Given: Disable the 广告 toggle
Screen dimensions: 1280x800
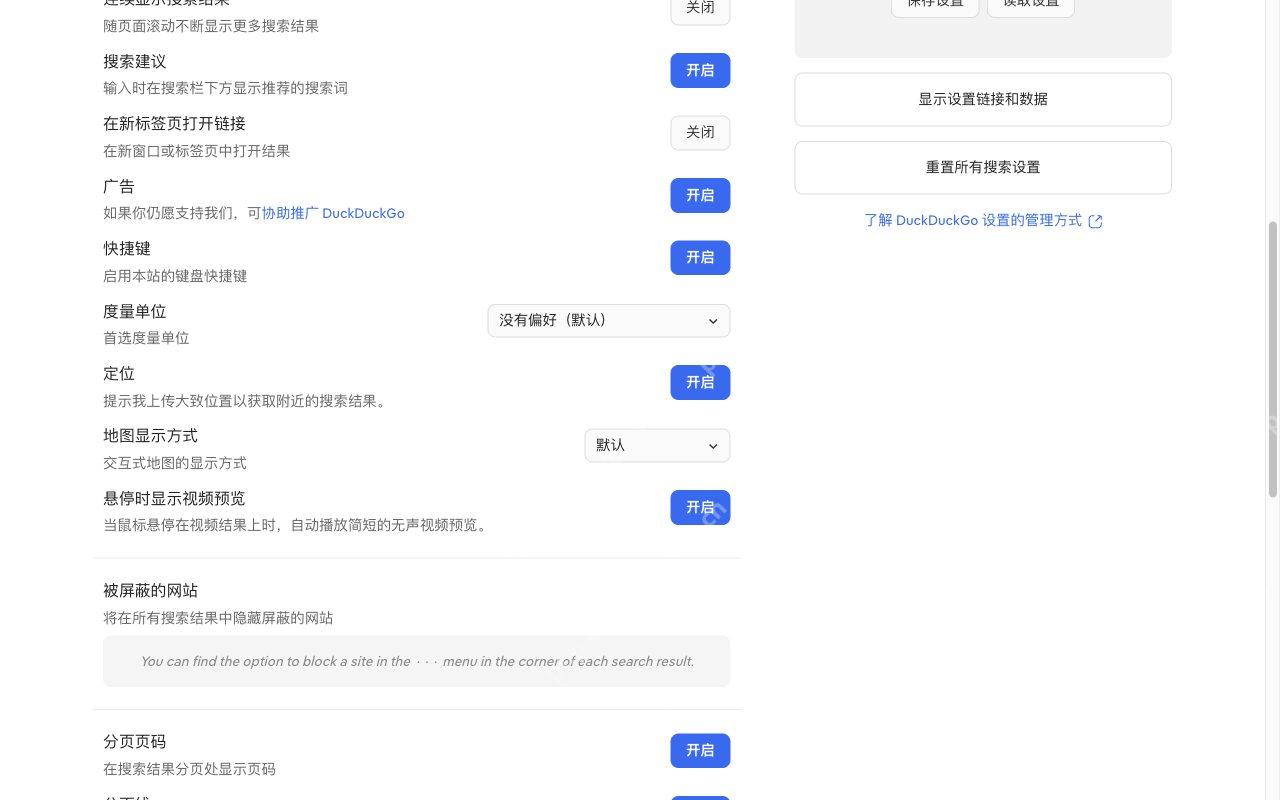Looking at the screenshot, I should [700, 195].
